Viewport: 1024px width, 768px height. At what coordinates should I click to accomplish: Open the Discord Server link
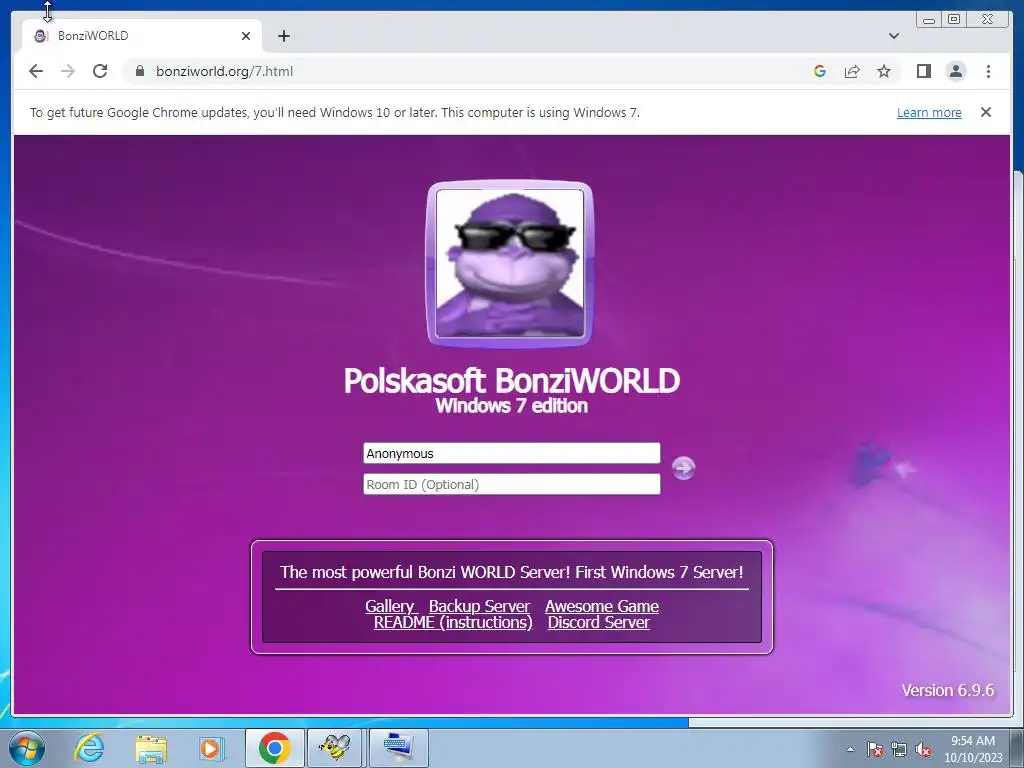coord(598,622)
